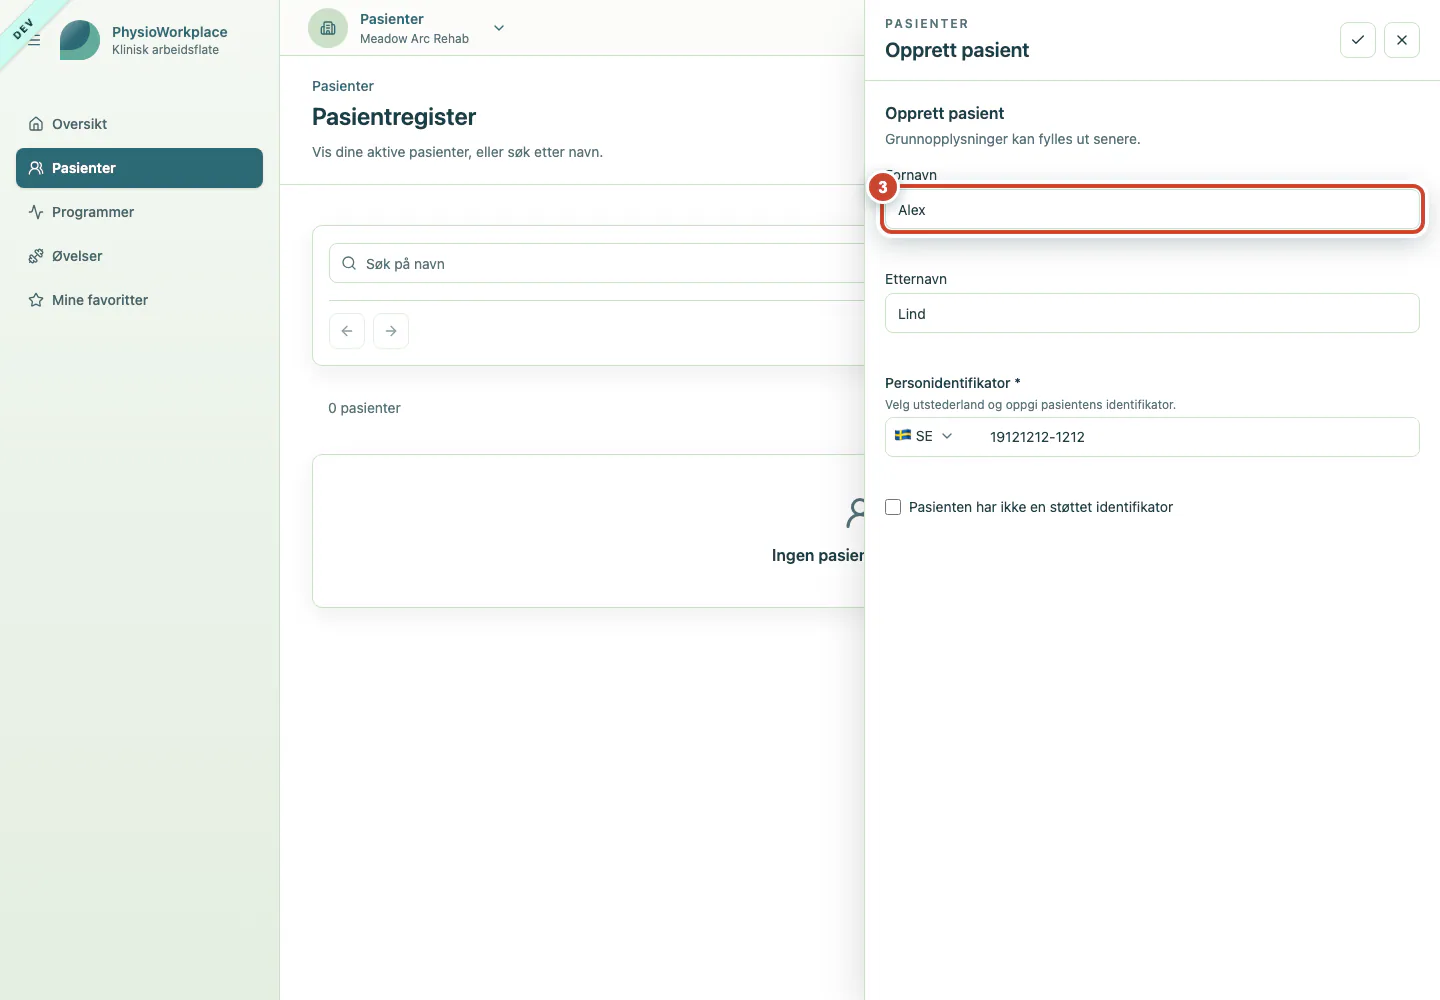
Task: Click the Fornavn field containing Alex
Action: point(1152,210)
